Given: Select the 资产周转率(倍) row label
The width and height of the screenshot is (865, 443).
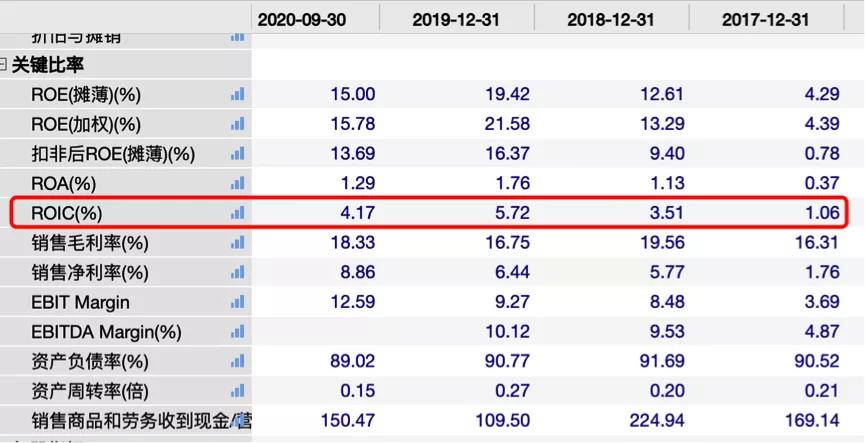Looking at the screenshot, I should 89,392.
